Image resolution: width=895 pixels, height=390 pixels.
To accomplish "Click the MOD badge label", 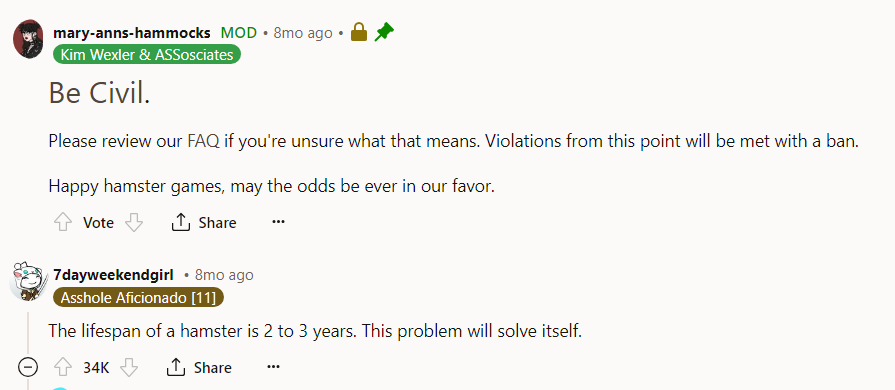I will [x=239, y=33].
